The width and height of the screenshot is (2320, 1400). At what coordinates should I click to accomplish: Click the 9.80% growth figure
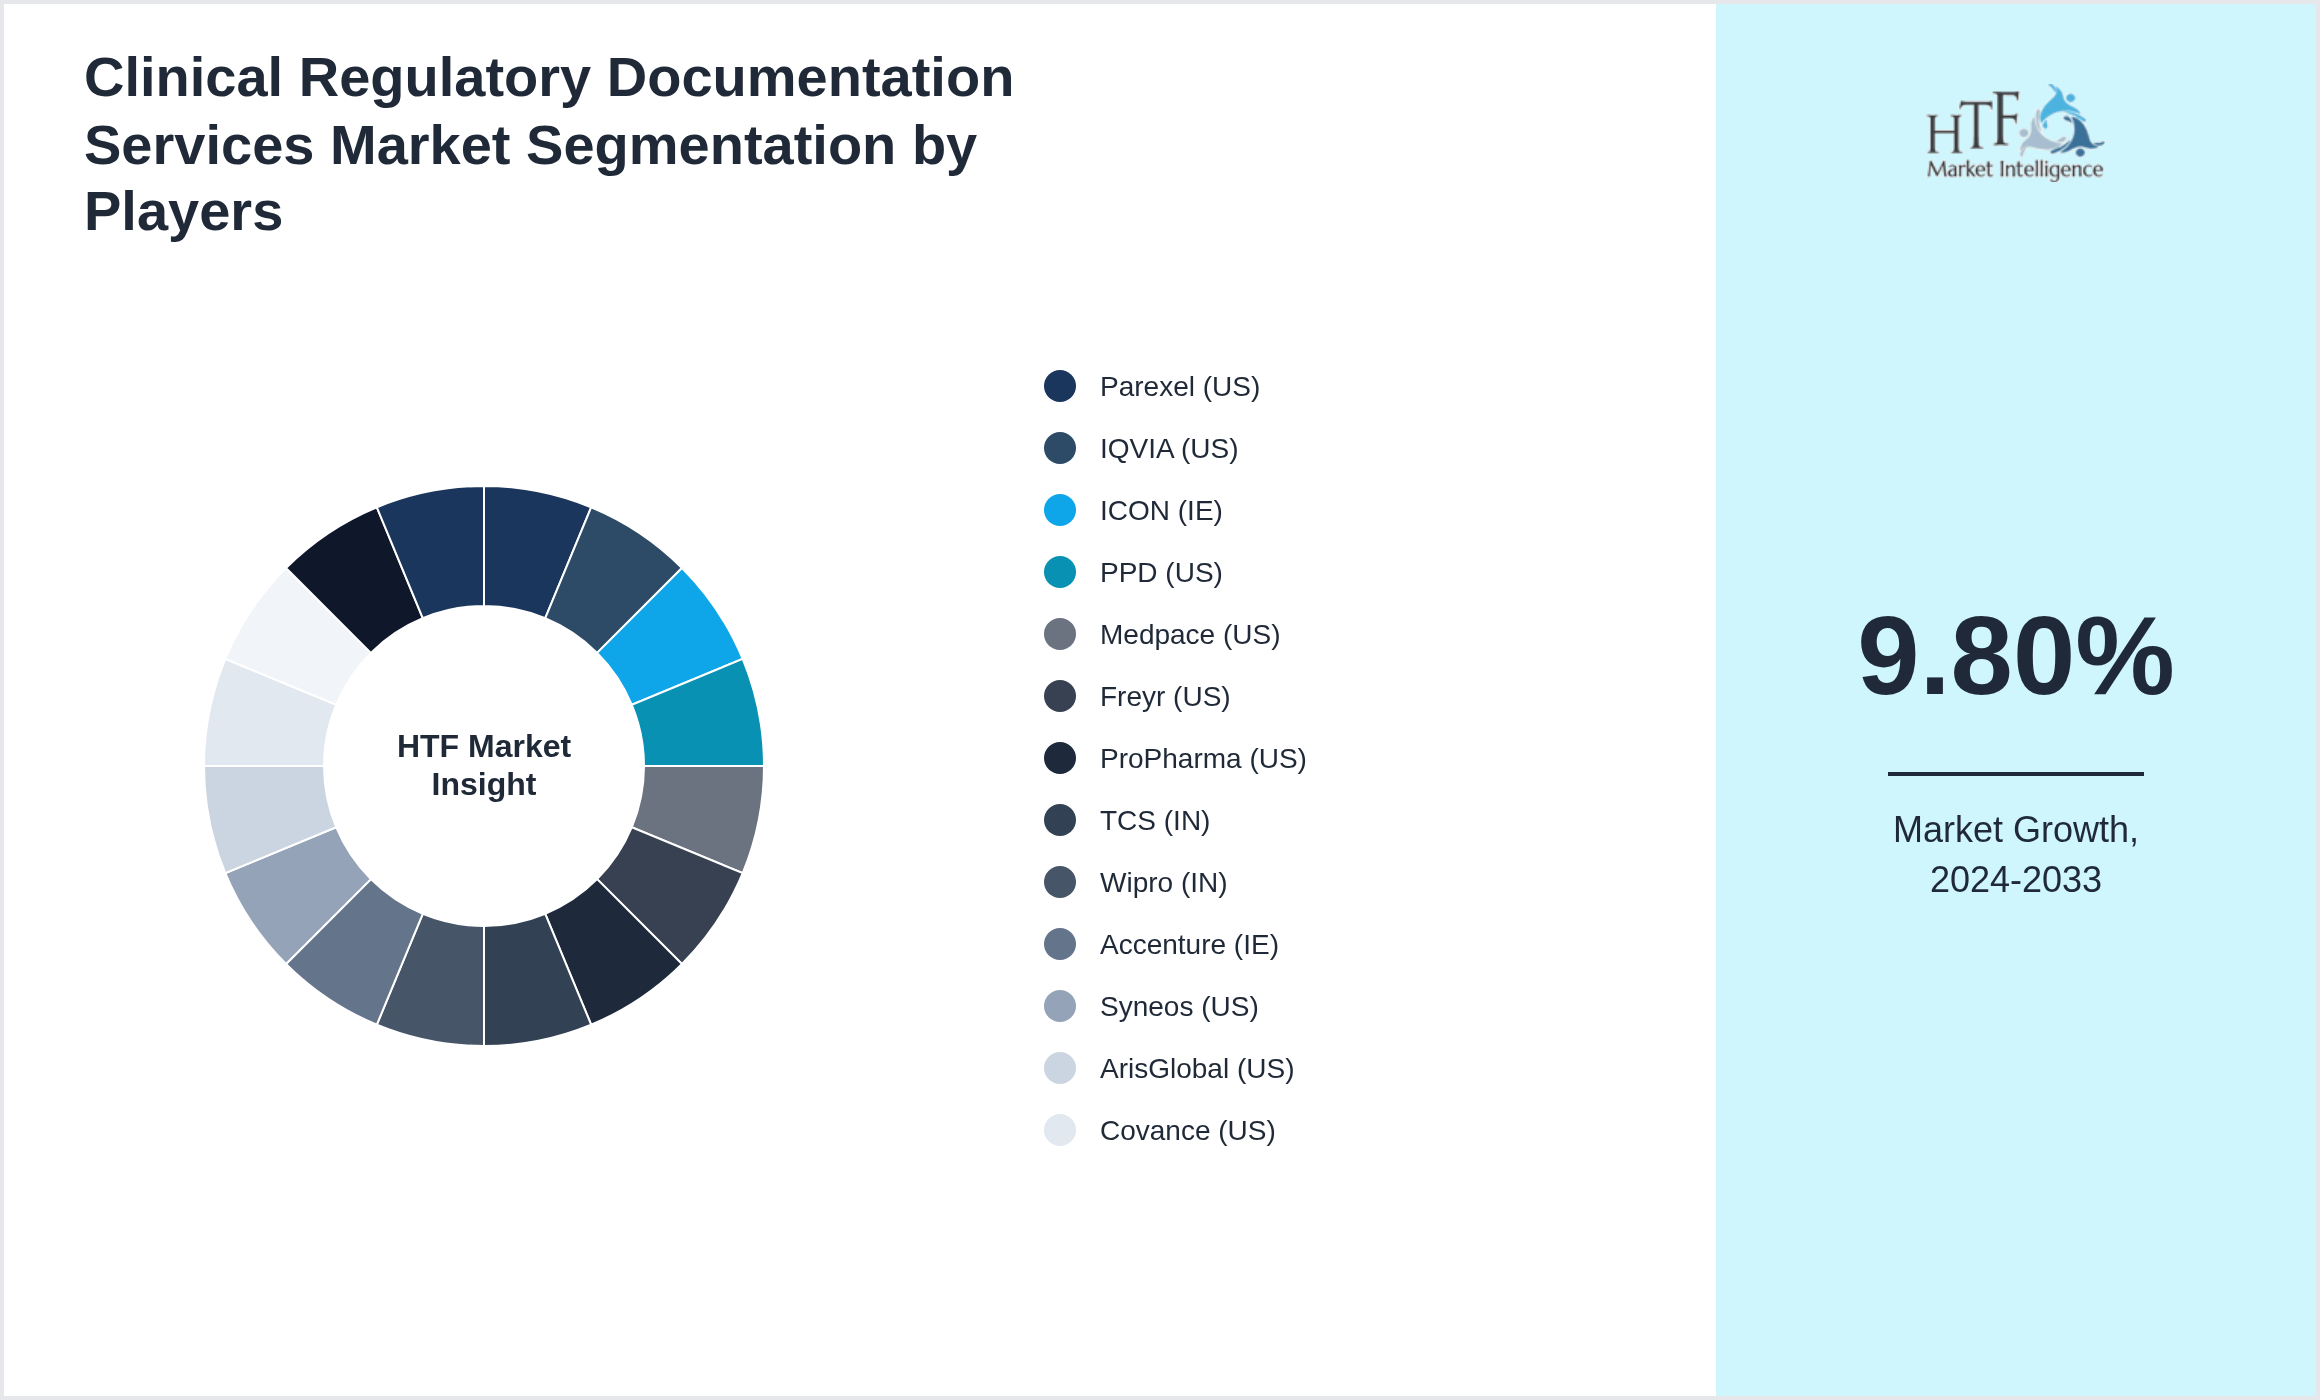pyautogui.click(x=2015, y=657)
